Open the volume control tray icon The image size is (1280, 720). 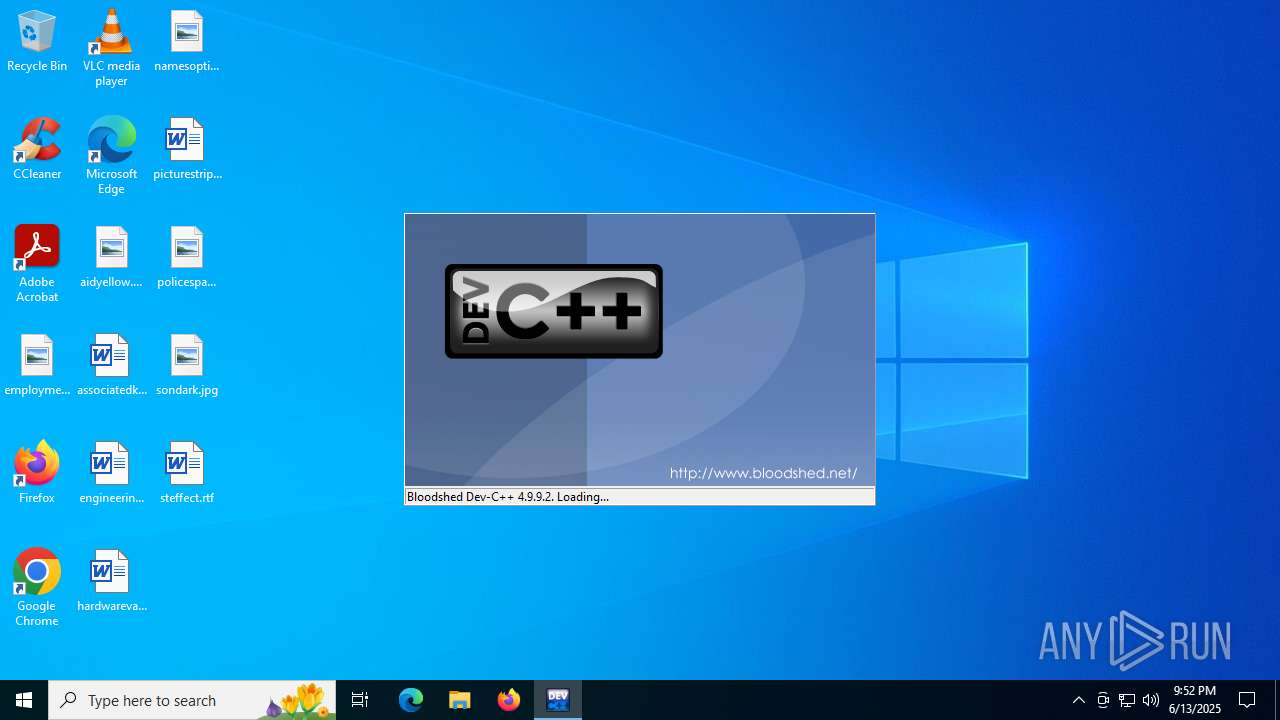coord(1151,700)
